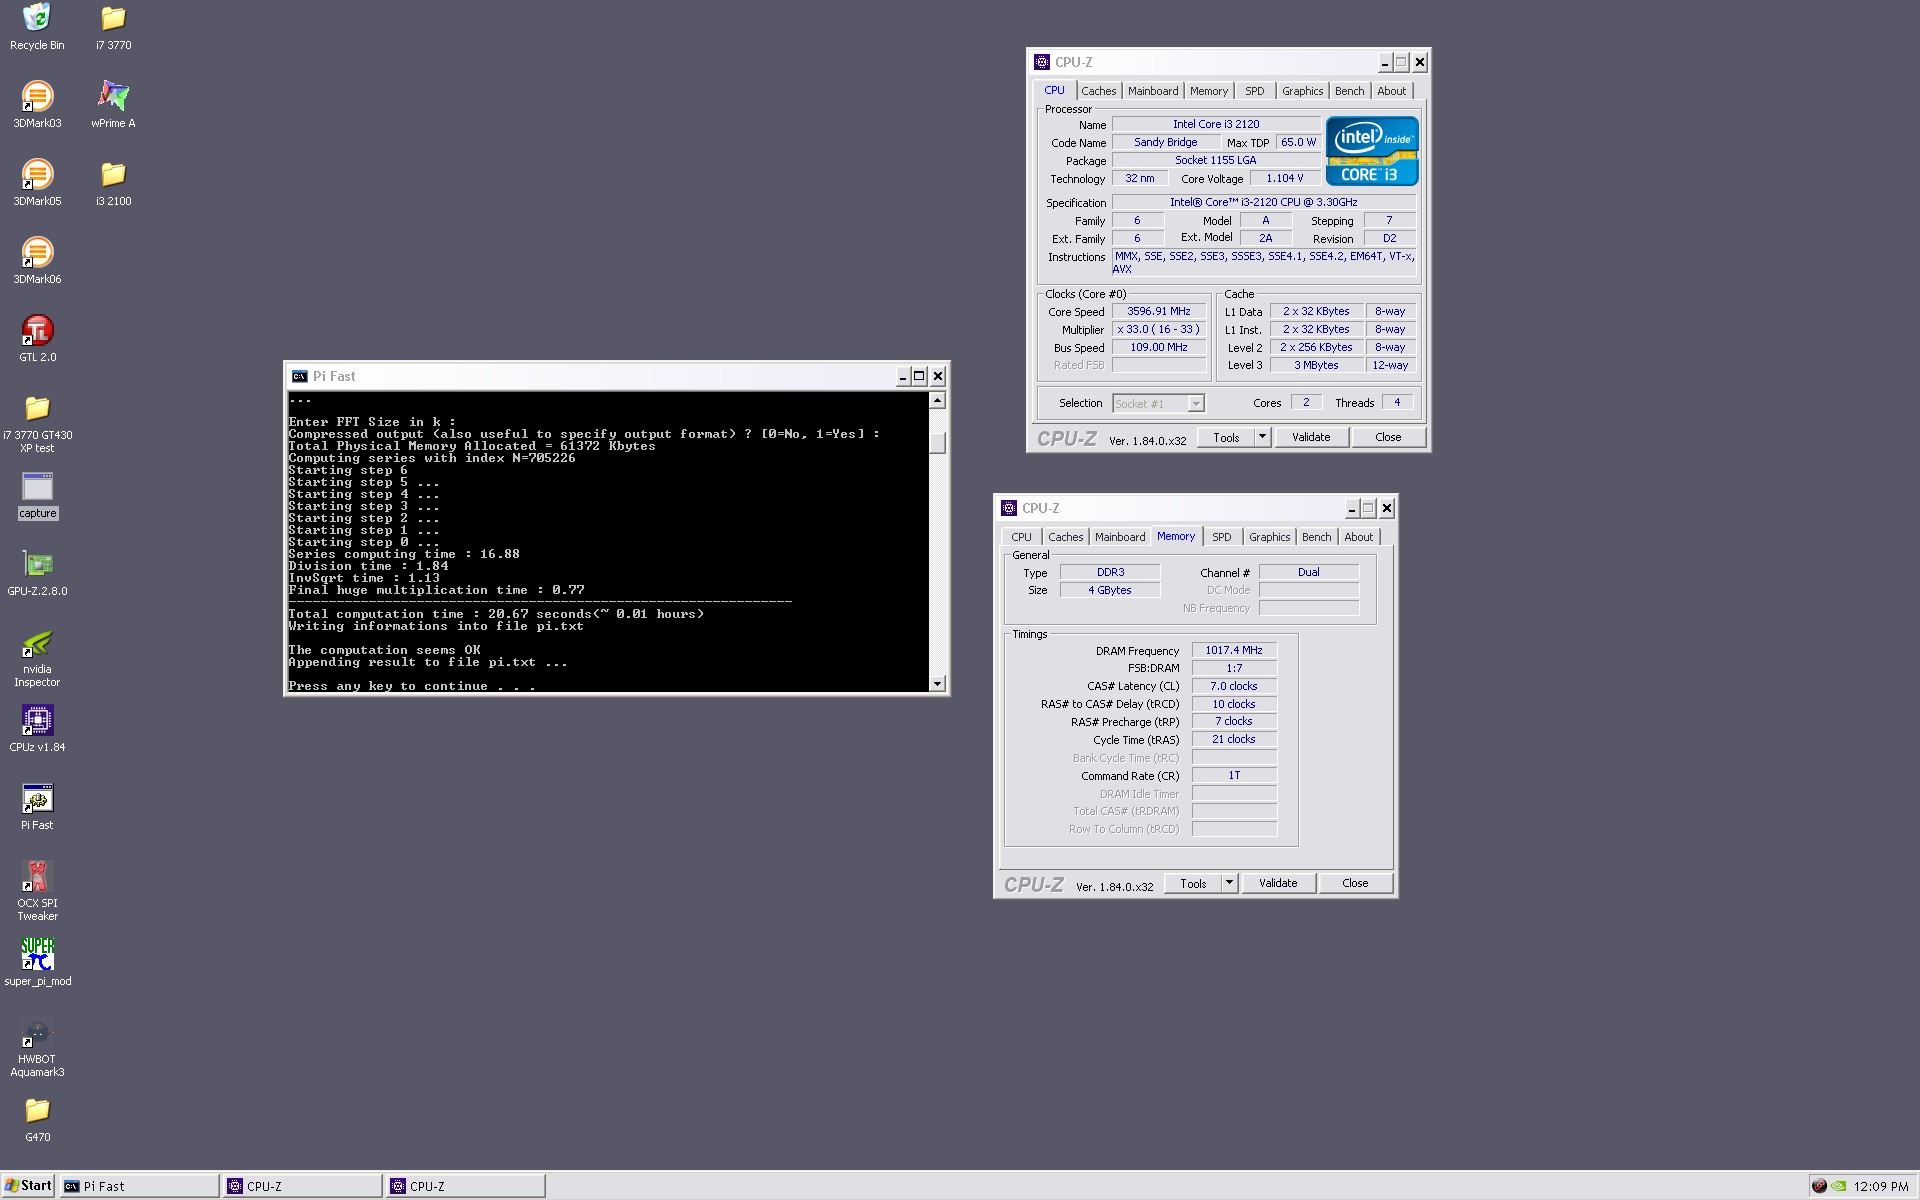Click the DRAM Frequency value 1017.4 MHz
Viewport: 1920px width, 1200px height.
(1234, 650)
